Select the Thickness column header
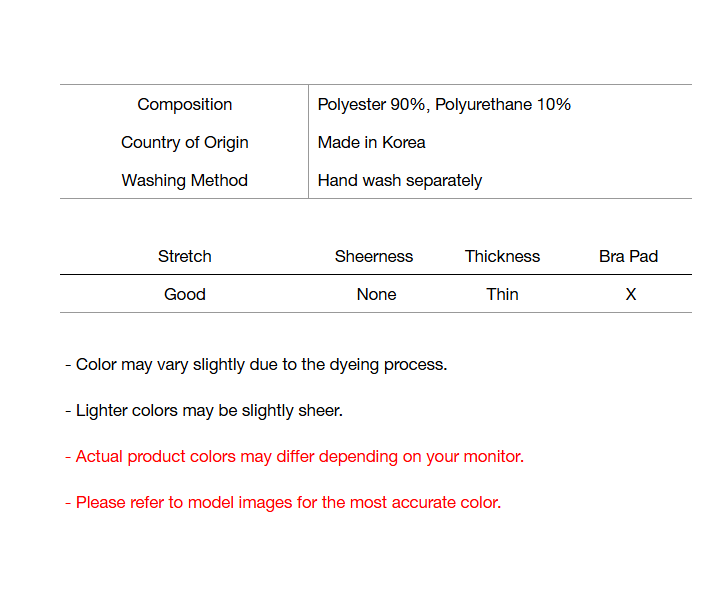The width and height of the screenshot is (728, 600). pos(502,256)
